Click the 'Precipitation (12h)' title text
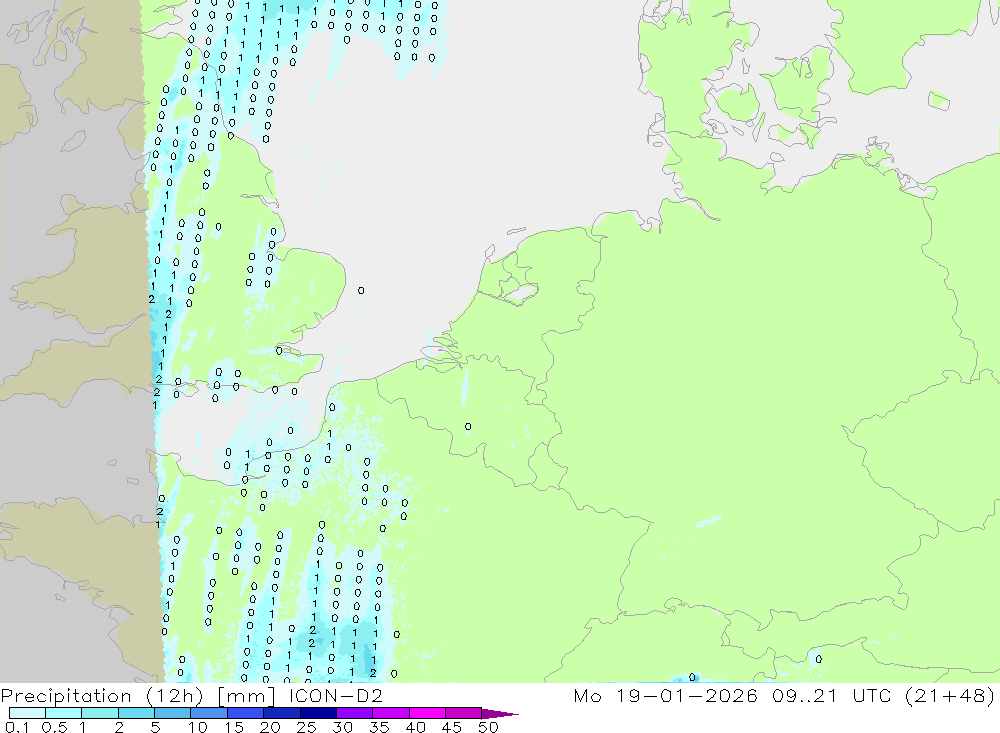This screenshot has height=733, width=1000. coord(102,696)
